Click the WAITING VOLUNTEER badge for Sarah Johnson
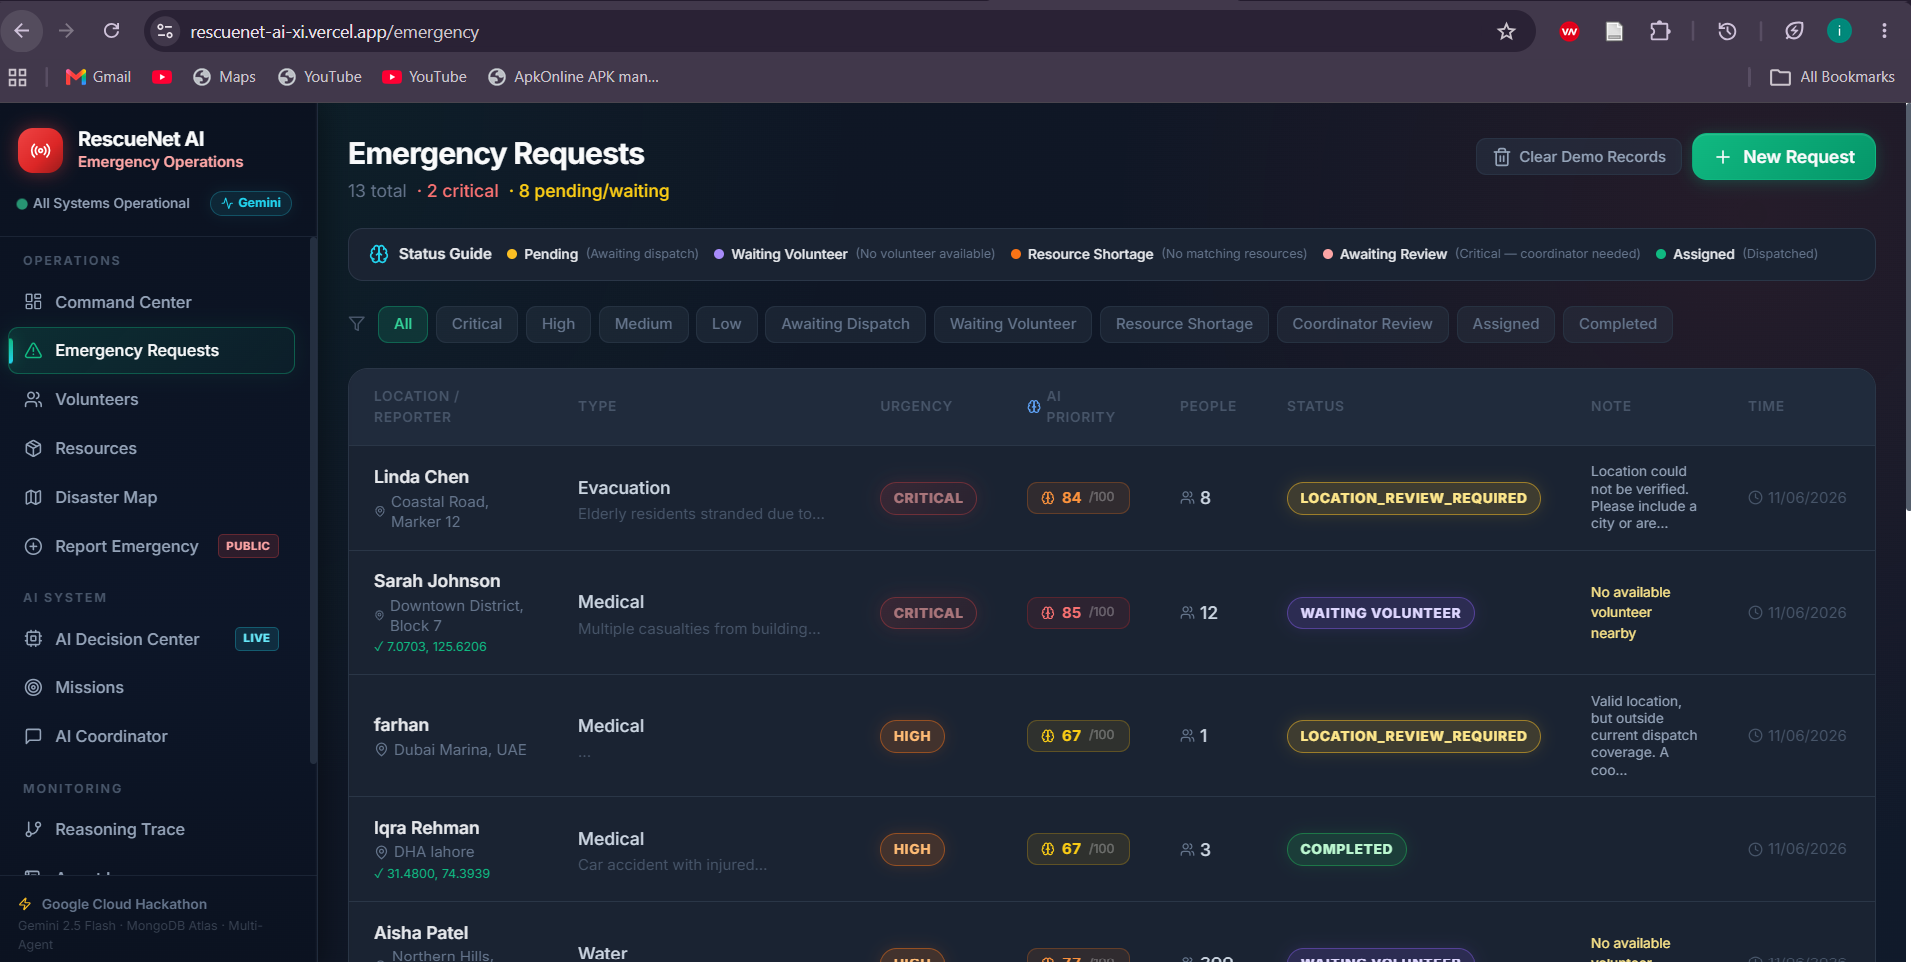Screen dimensions: 1911x962 point(1380,613)
